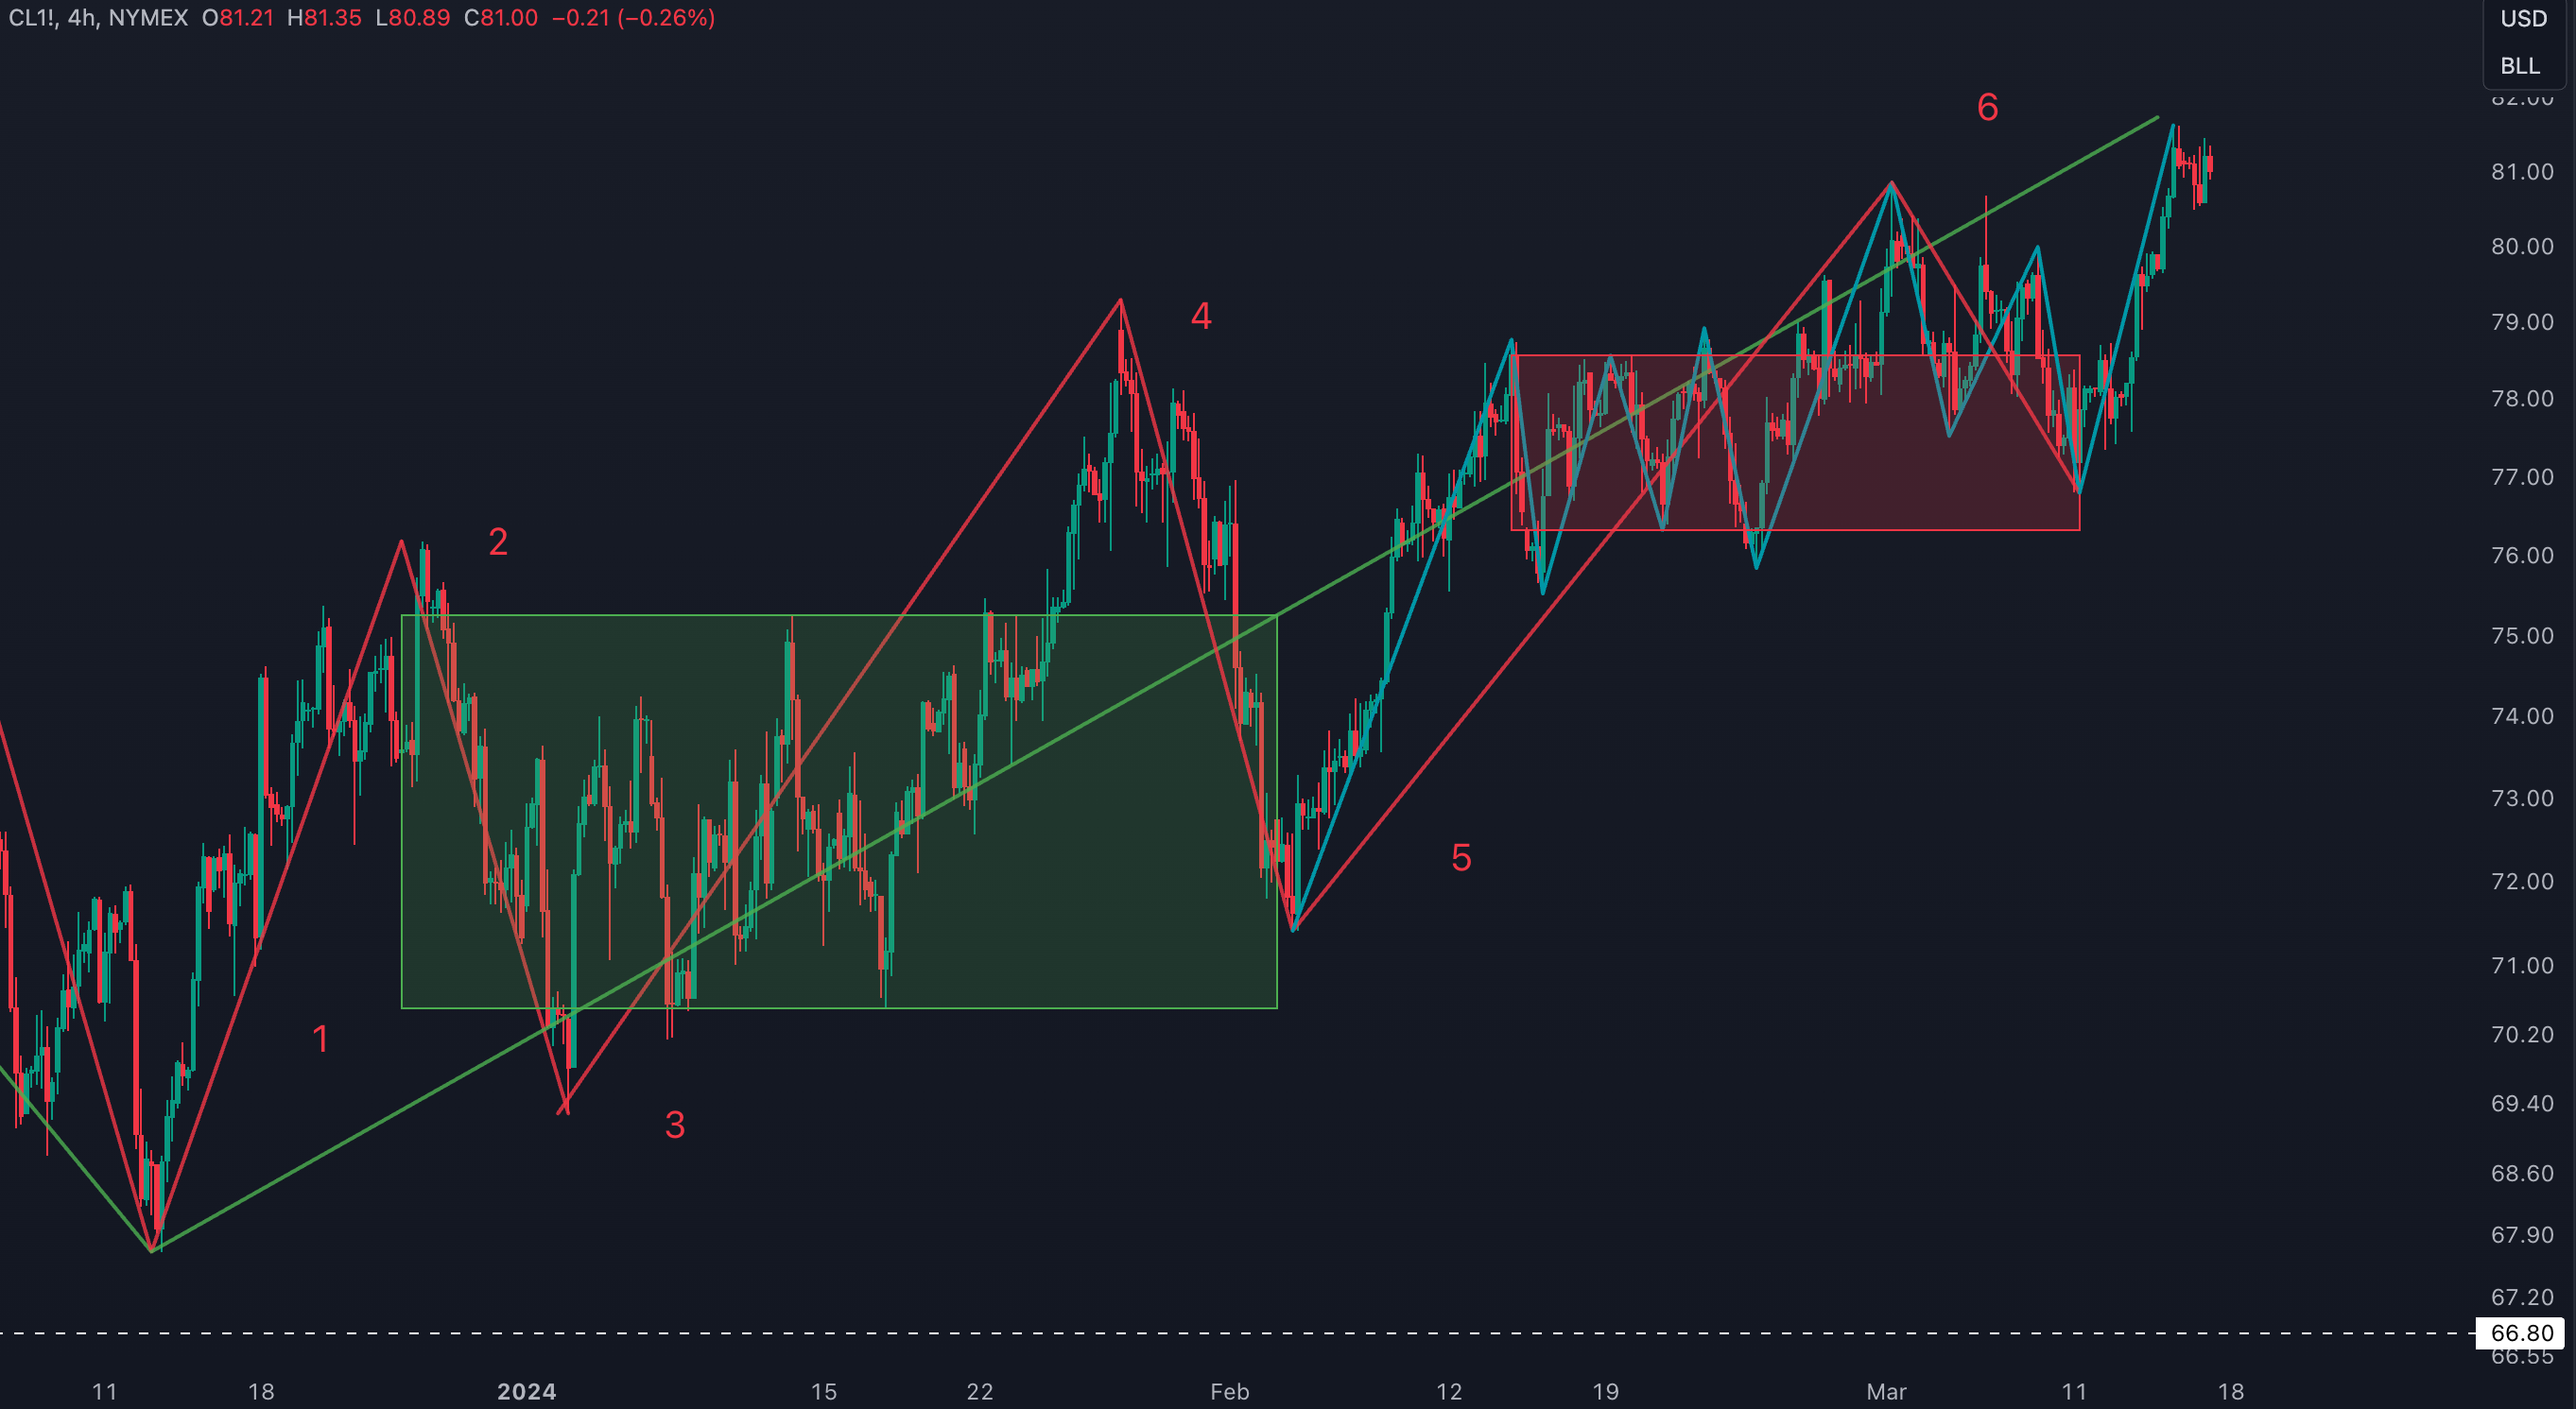
Task: Click the highlighted 66.80 price axis label
Action: [2521, 1333]
